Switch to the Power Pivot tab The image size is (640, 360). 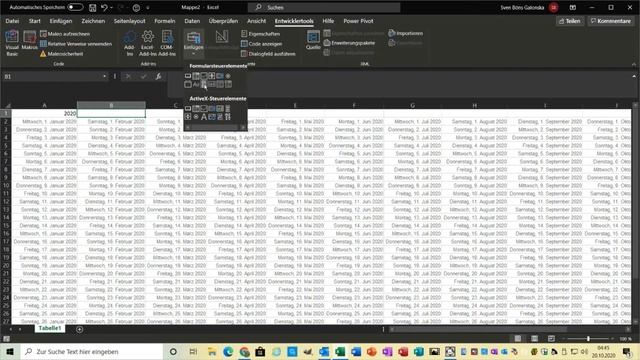(x=358, y=21)
